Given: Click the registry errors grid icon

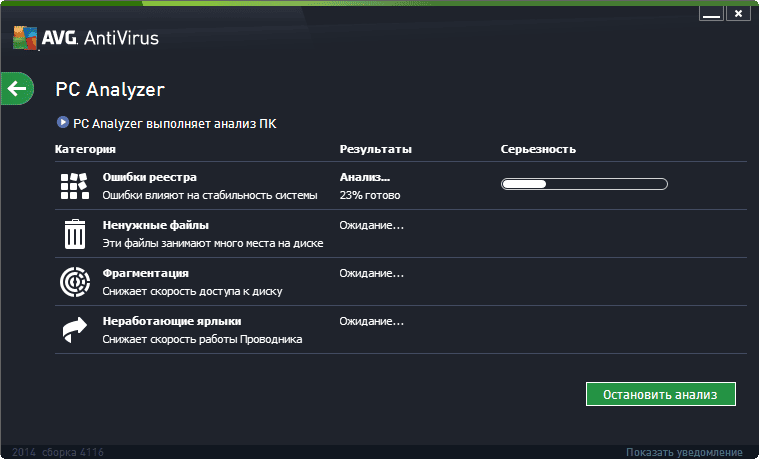Looking at the screenshot, I should click(75, 186).
